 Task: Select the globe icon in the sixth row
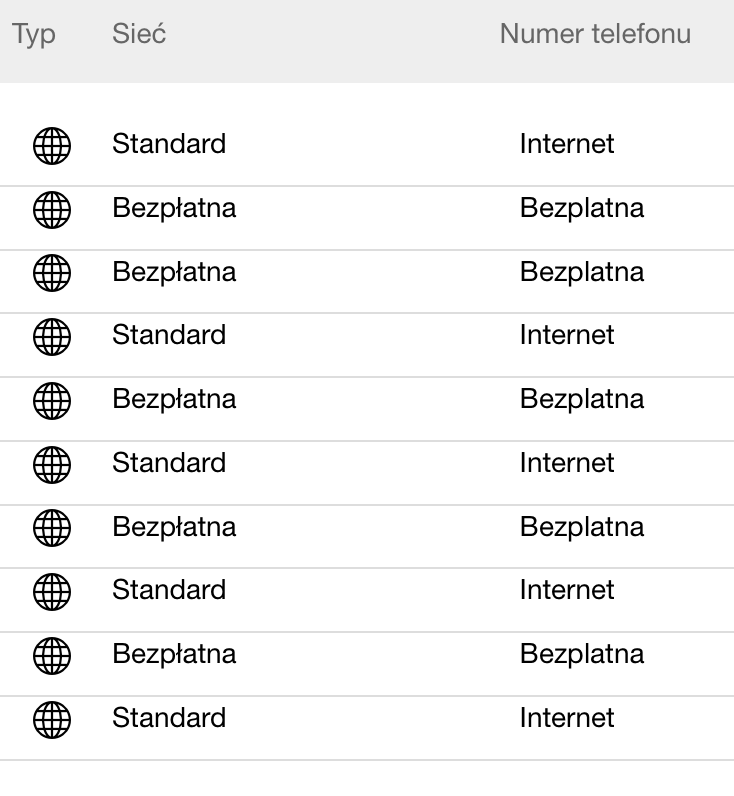[x=52, y=465]
